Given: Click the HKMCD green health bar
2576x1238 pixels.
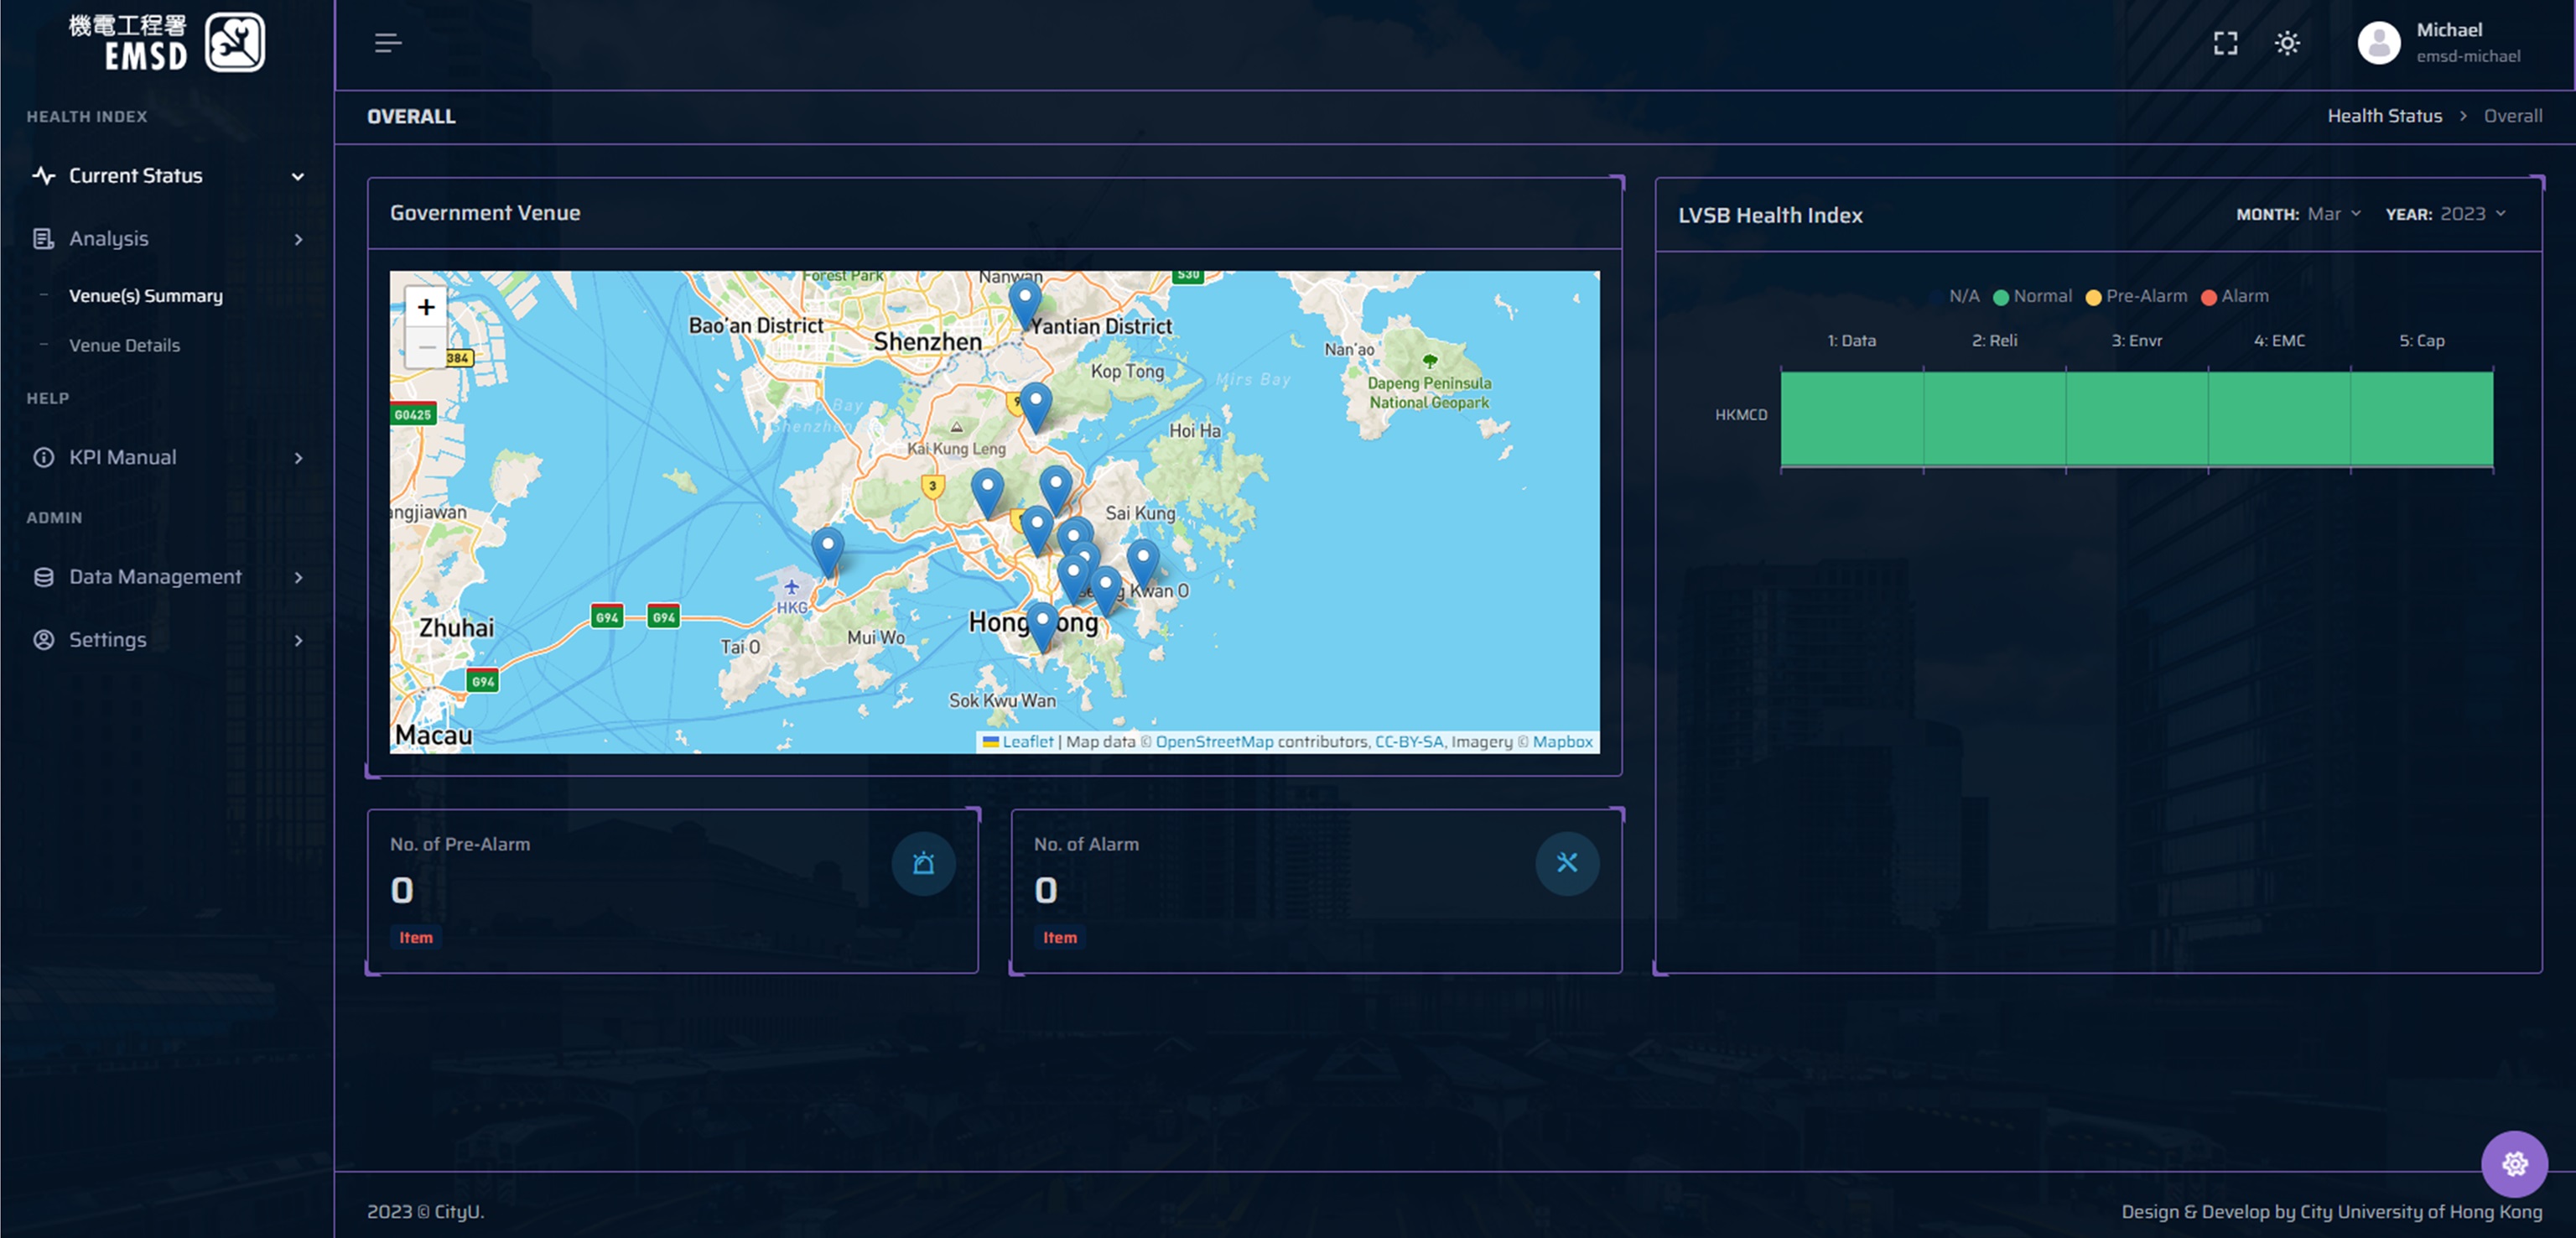Looking at the screenshot, I should pos(2136,418).
